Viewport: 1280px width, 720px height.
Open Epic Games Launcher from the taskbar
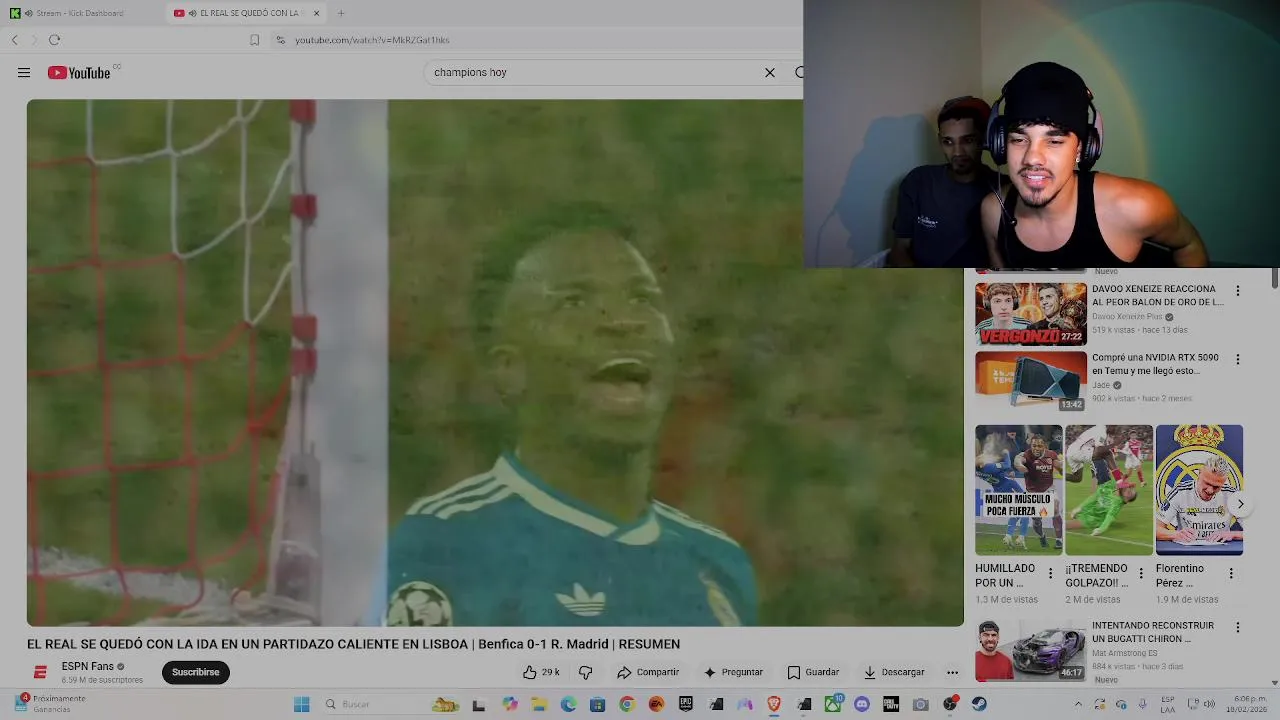pos(686,704)
